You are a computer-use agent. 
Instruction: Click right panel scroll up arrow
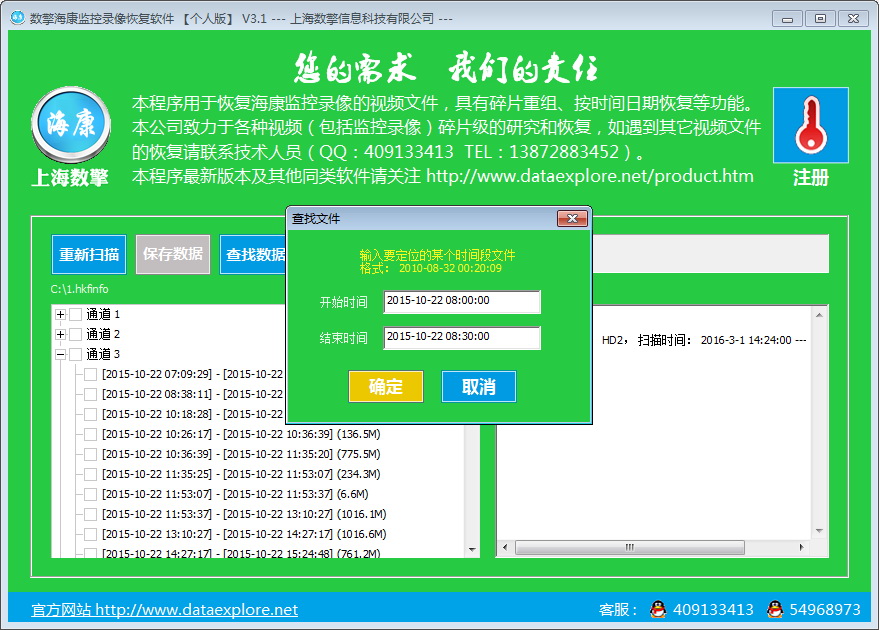pos(819,316)
